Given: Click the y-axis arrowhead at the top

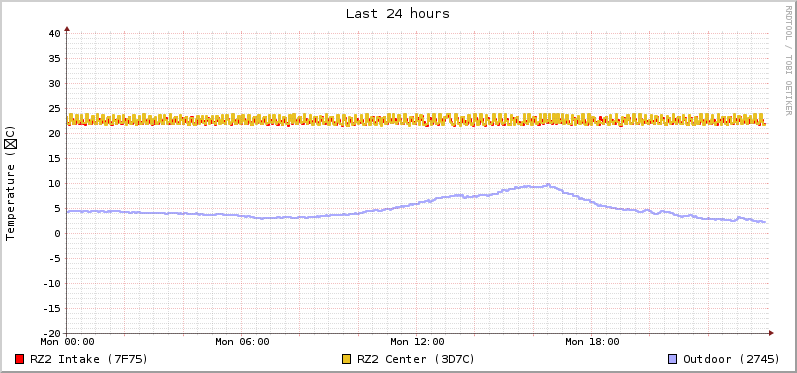Looking at the screenshot, I should (67, 29).
